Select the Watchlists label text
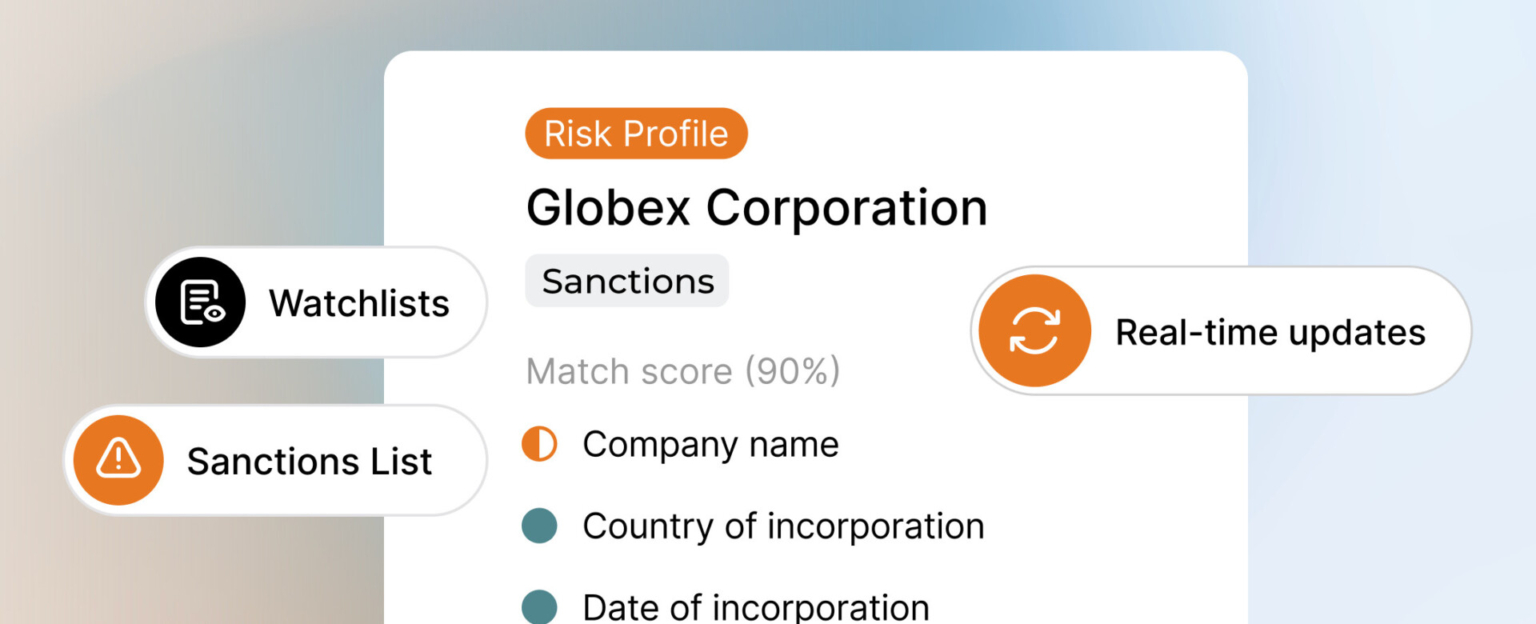The height and width of the screenshot is (624, 1536). click(359, 303)
